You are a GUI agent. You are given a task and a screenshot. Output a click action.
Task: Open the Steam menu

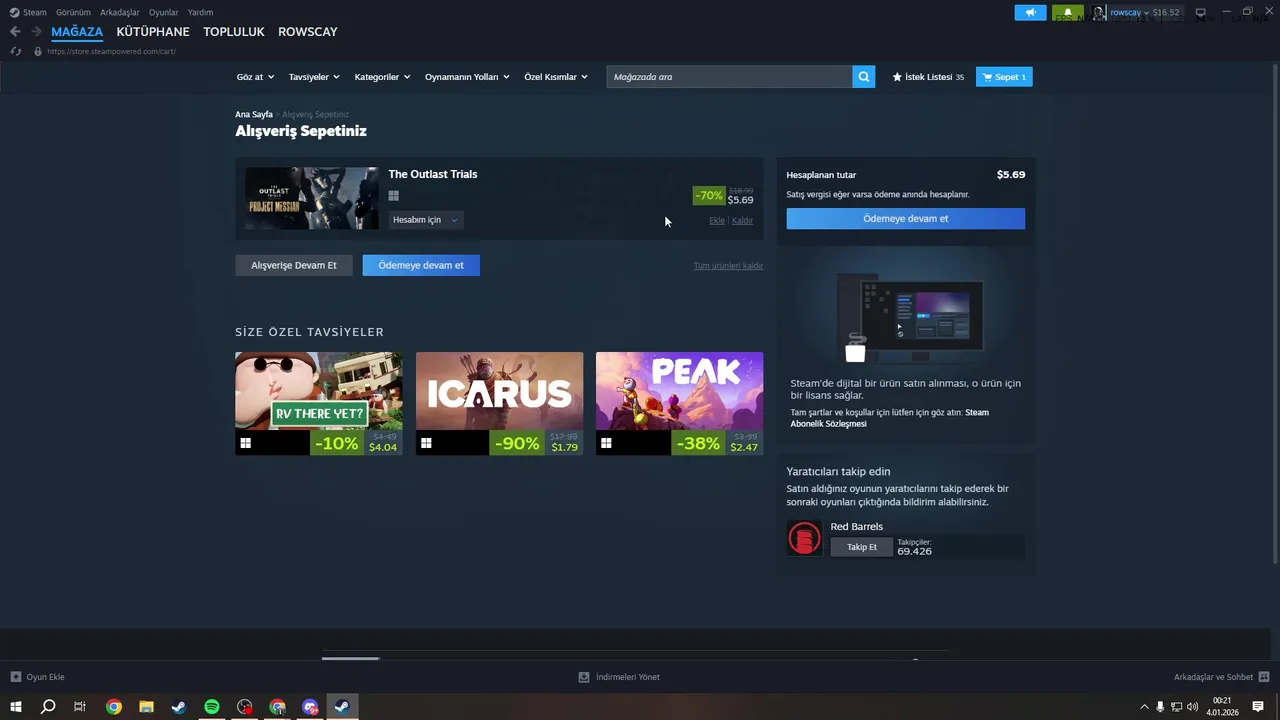35,12
